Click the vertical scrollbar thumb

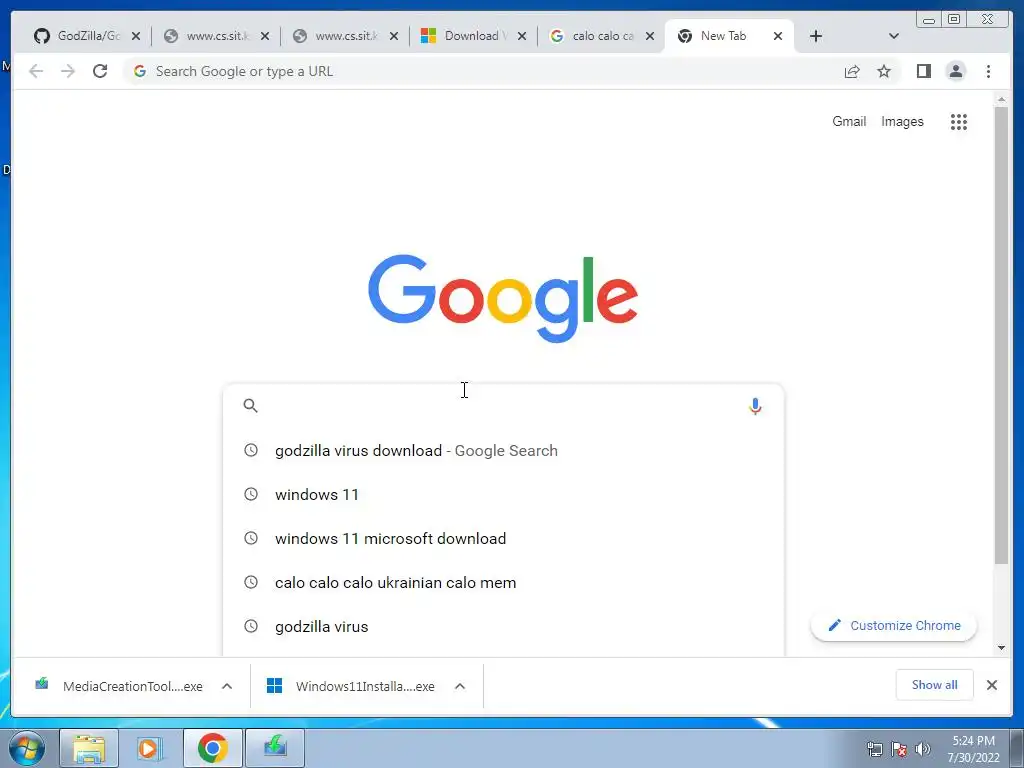point(1001,336)
